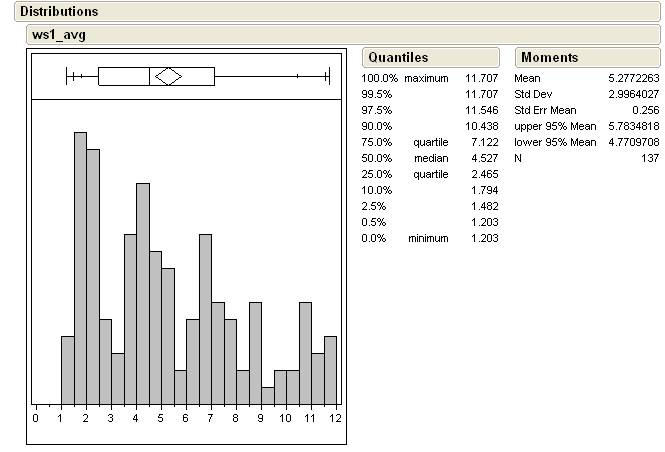Viewport: 665px width, 452px height.
Task: Collapse the Distributions outline header
Action: 59,12
